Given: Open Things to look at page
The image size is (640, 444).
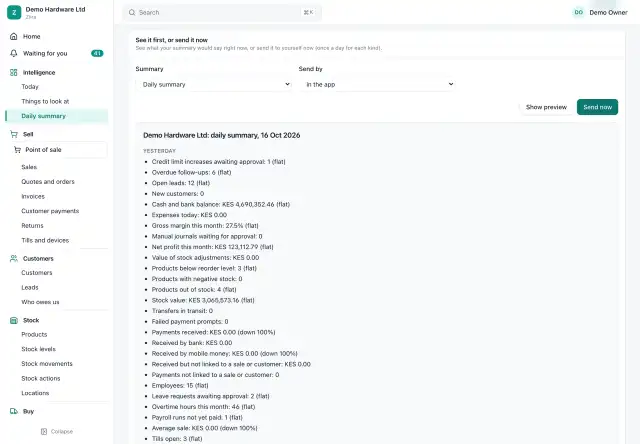Looking at the screenshot, I should pyautogui.click(x=45, y=101).
